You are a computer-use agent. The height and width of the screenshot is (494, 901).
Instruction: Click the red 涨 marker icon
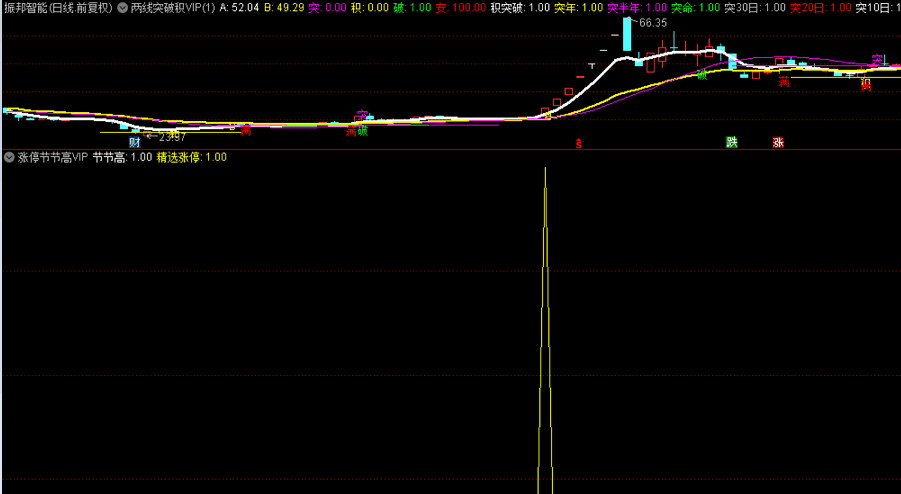click(x=778, y=142)
